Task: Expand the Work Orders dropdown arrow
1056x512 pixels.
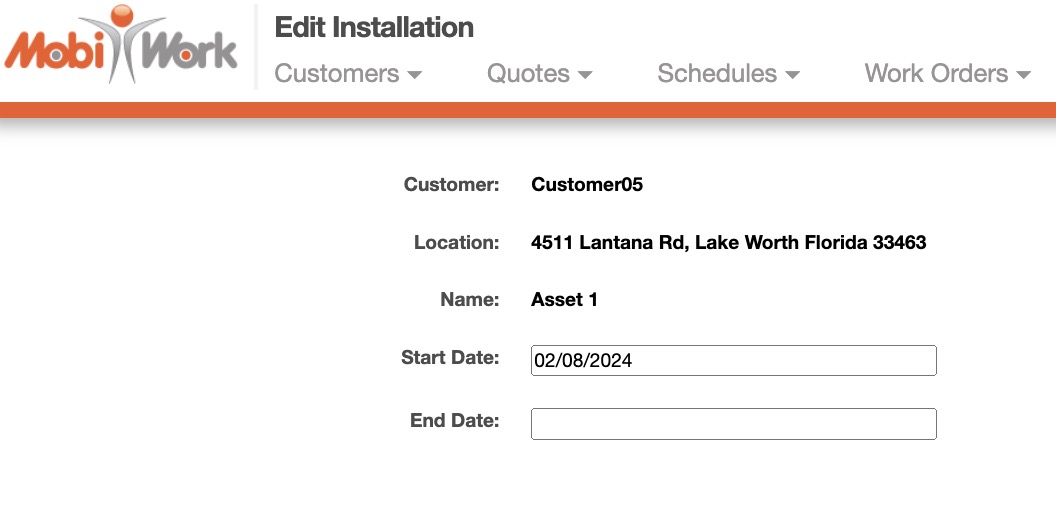Action: click(x=1023, y=75)
